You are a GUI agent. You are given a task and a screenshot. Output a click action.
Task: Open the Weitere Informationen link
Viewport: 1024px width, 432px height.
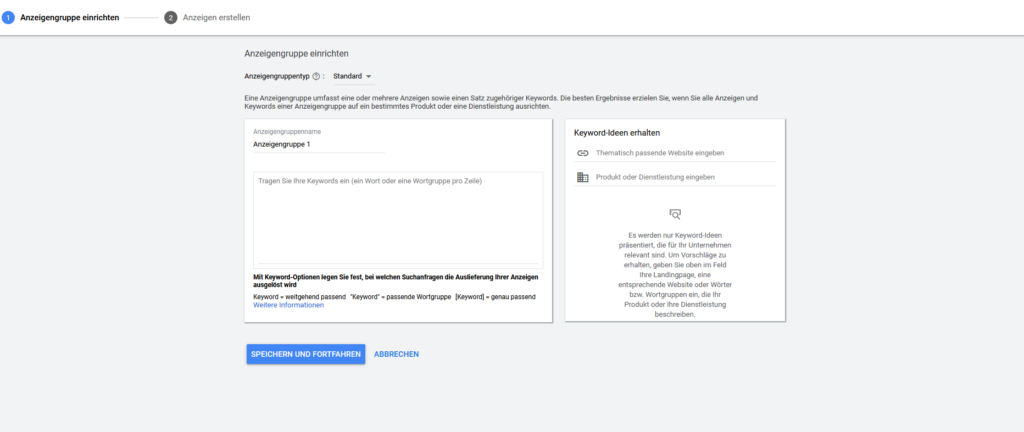(289, 305)
